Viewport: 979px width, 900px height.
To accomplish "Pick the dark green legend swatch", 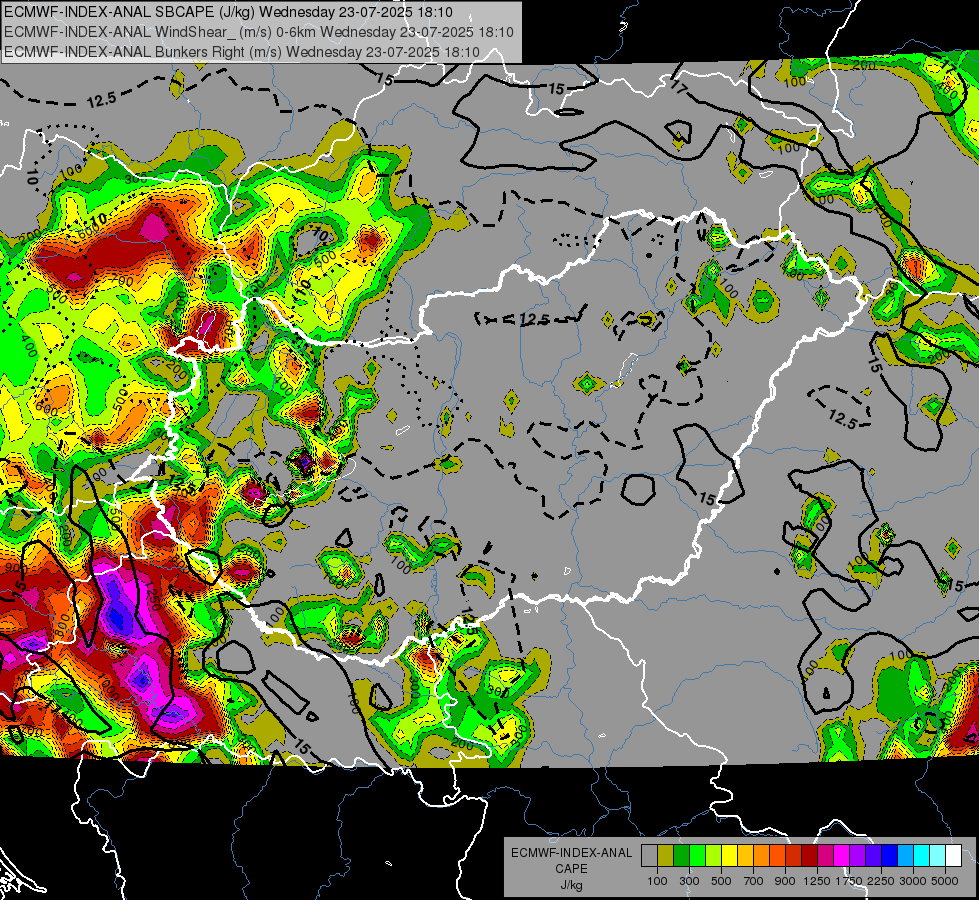I will [681, 855].
